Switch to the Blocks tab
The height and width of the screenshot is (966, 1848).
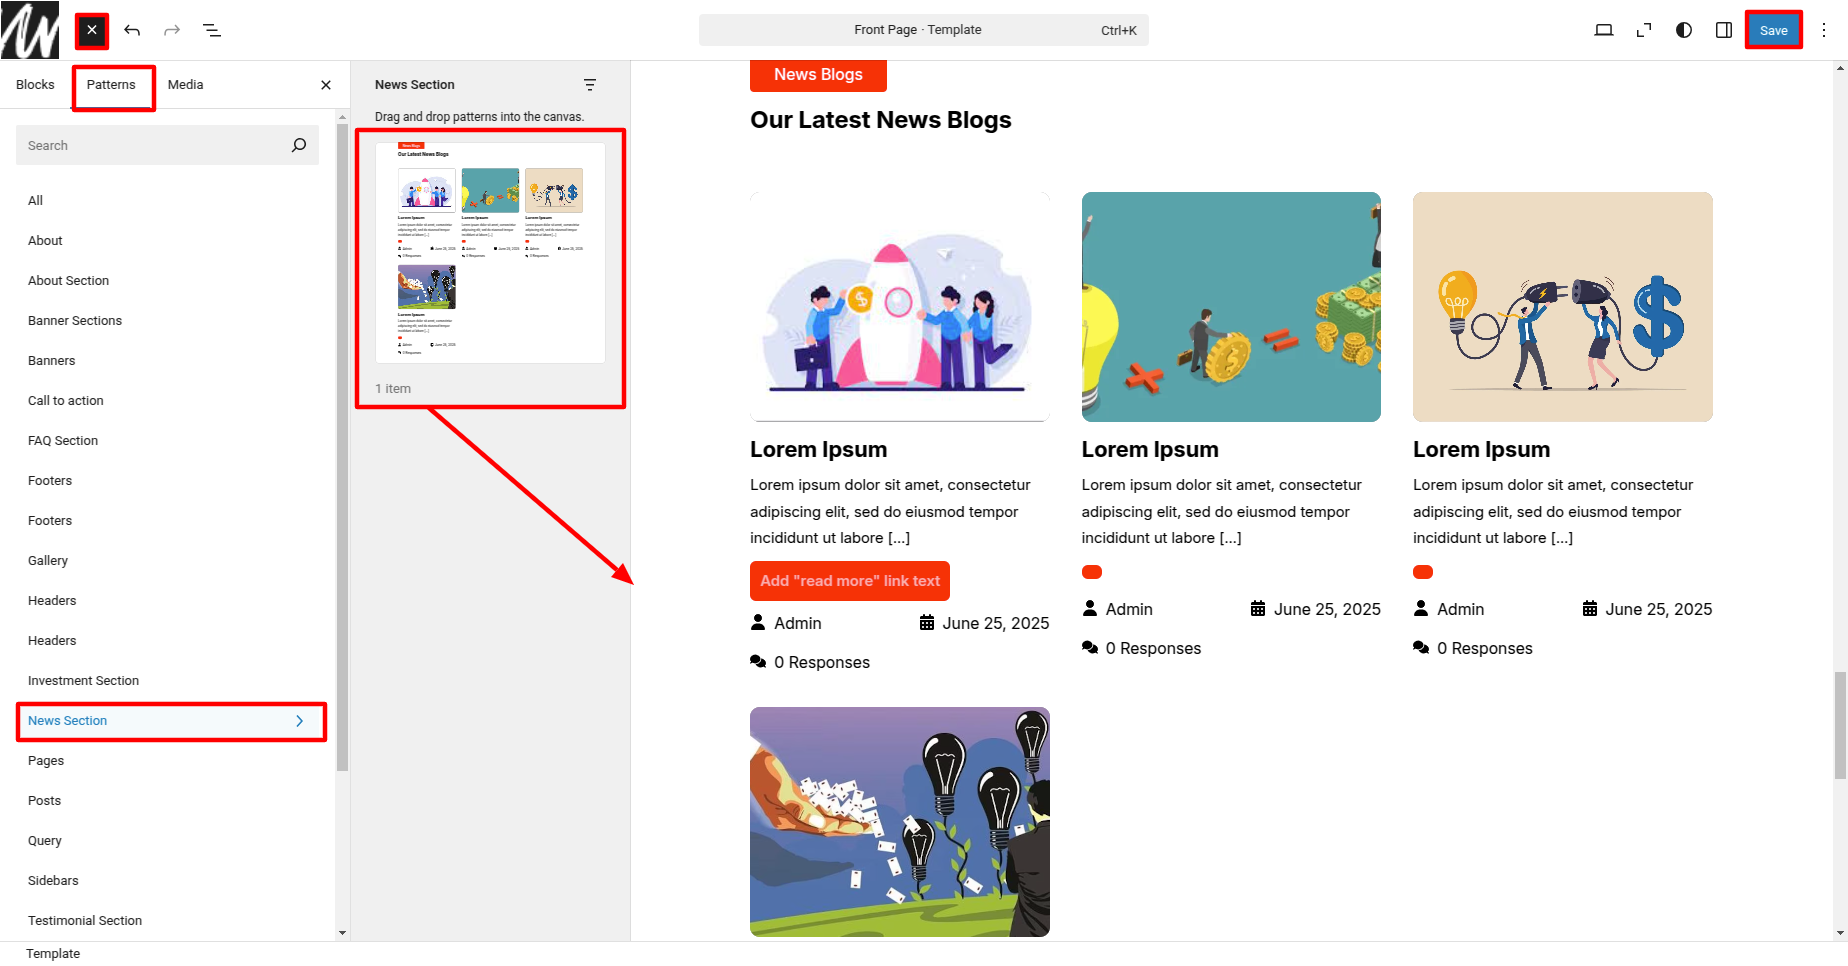[x=35, y=85]
